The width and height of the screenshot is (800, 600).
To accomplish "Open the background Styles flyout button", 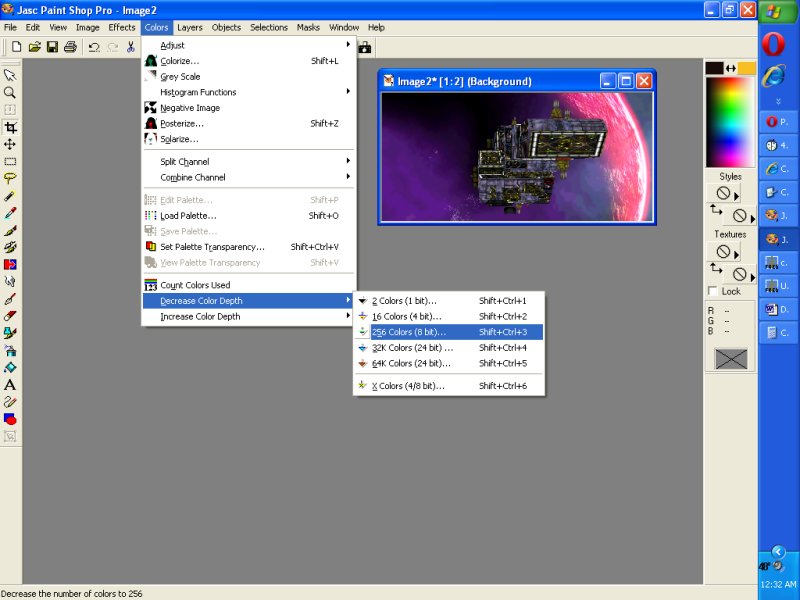I will click(x=753, y=218).
